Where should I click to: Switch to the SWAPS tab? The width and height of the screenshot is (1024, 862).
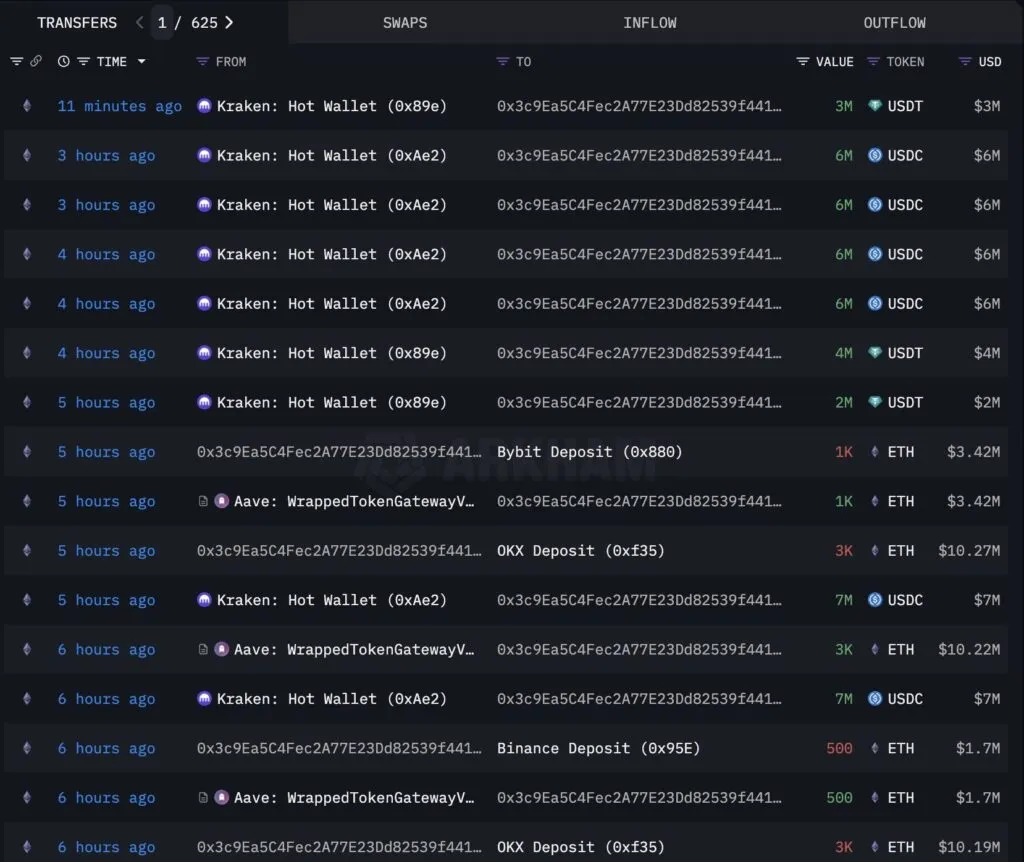click(405, 23)
